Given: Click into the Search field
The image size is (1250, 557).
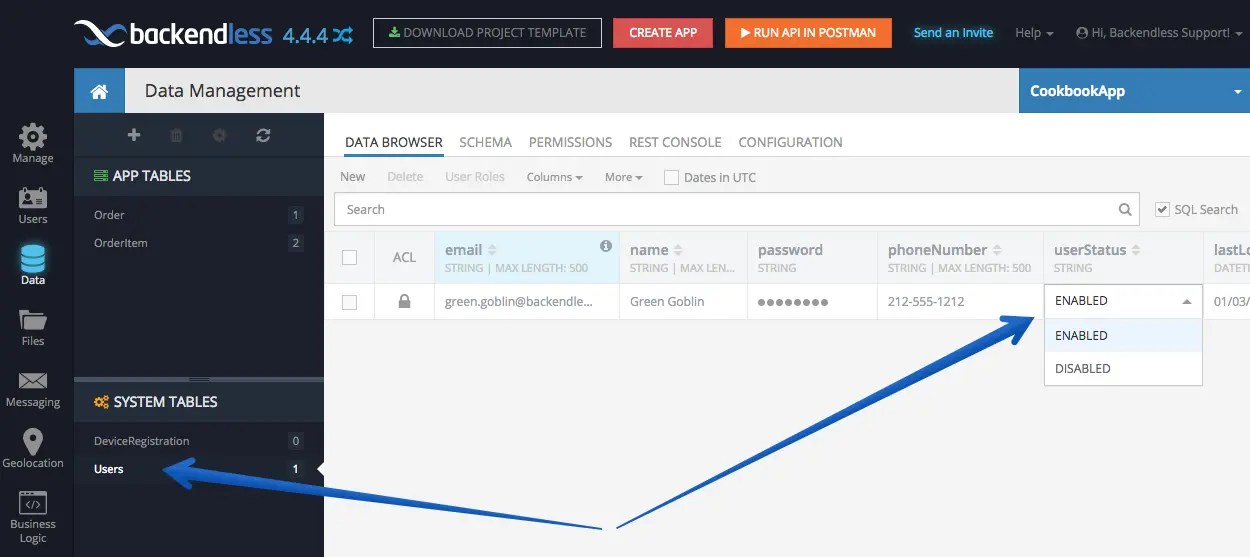Looking at the screenshot, I should tap(737, 210).
